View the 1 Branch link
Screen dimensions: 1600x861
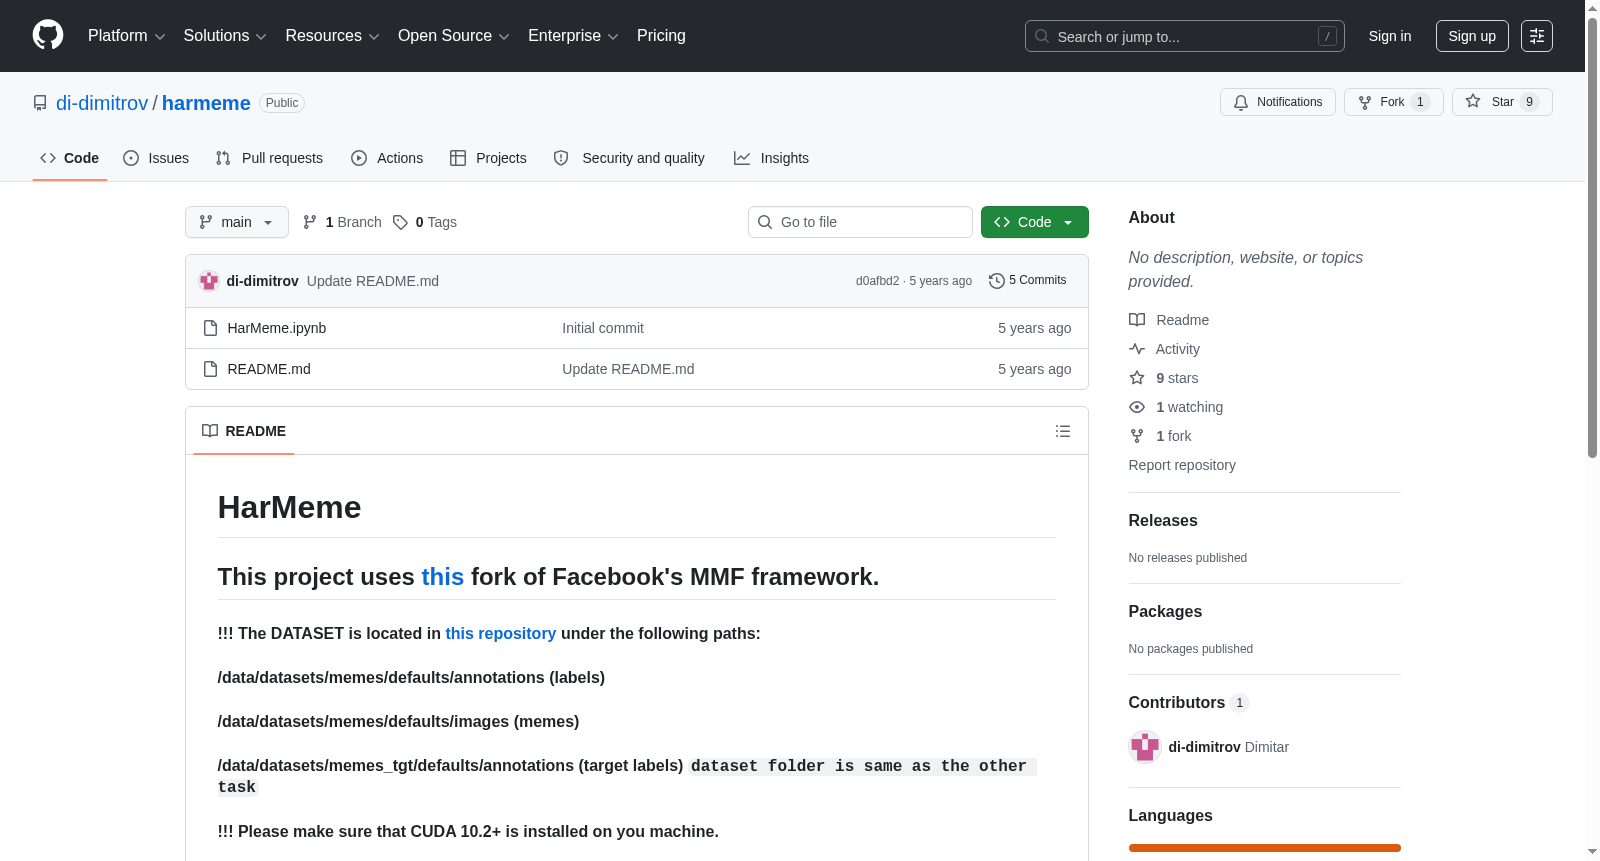coord(342,222)
